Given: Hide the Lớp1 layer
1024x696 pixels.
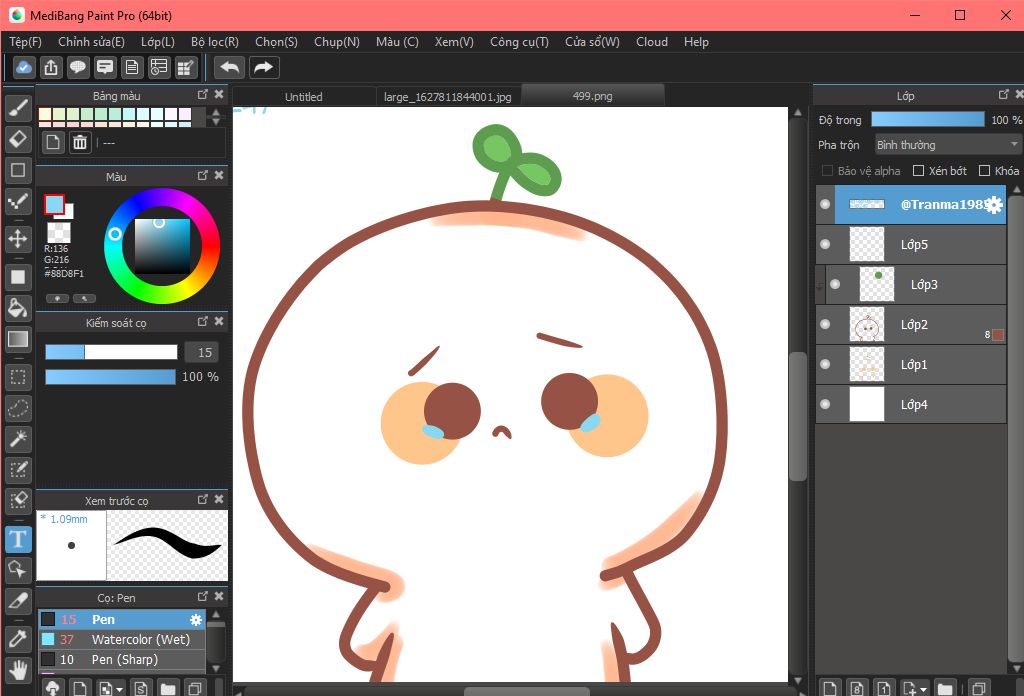Looking at the screenshot, I should (x=825, y=364).
